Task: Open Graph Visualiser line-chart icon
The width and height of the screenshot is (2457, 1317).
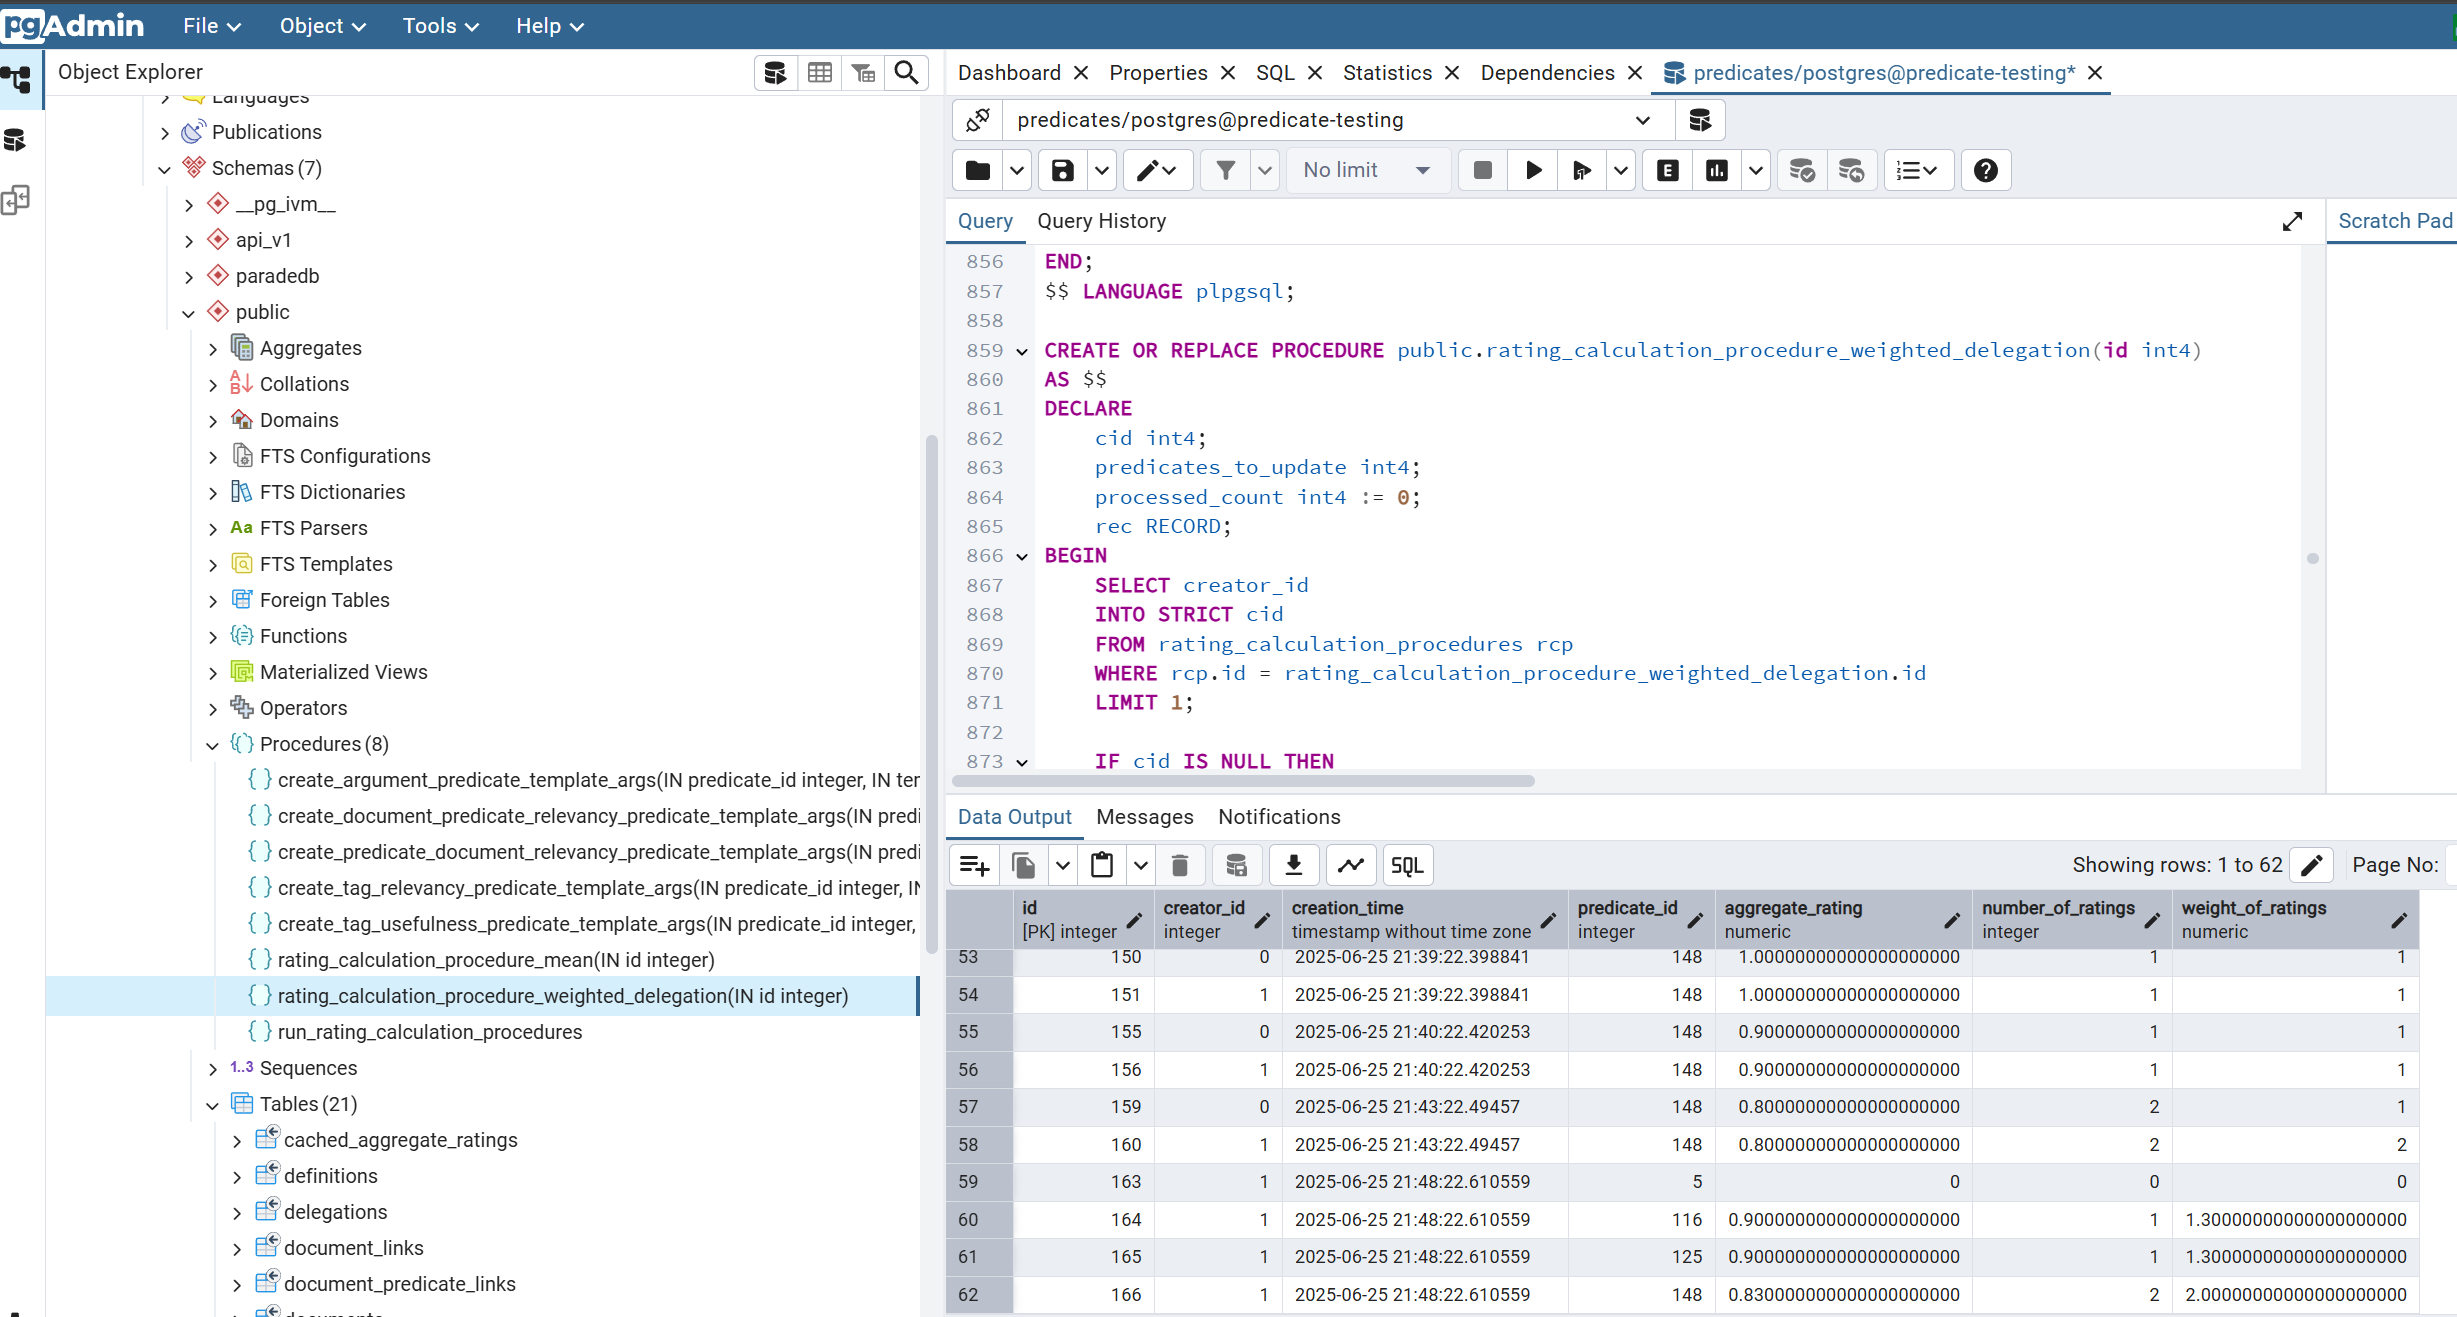Action: 1351,865
